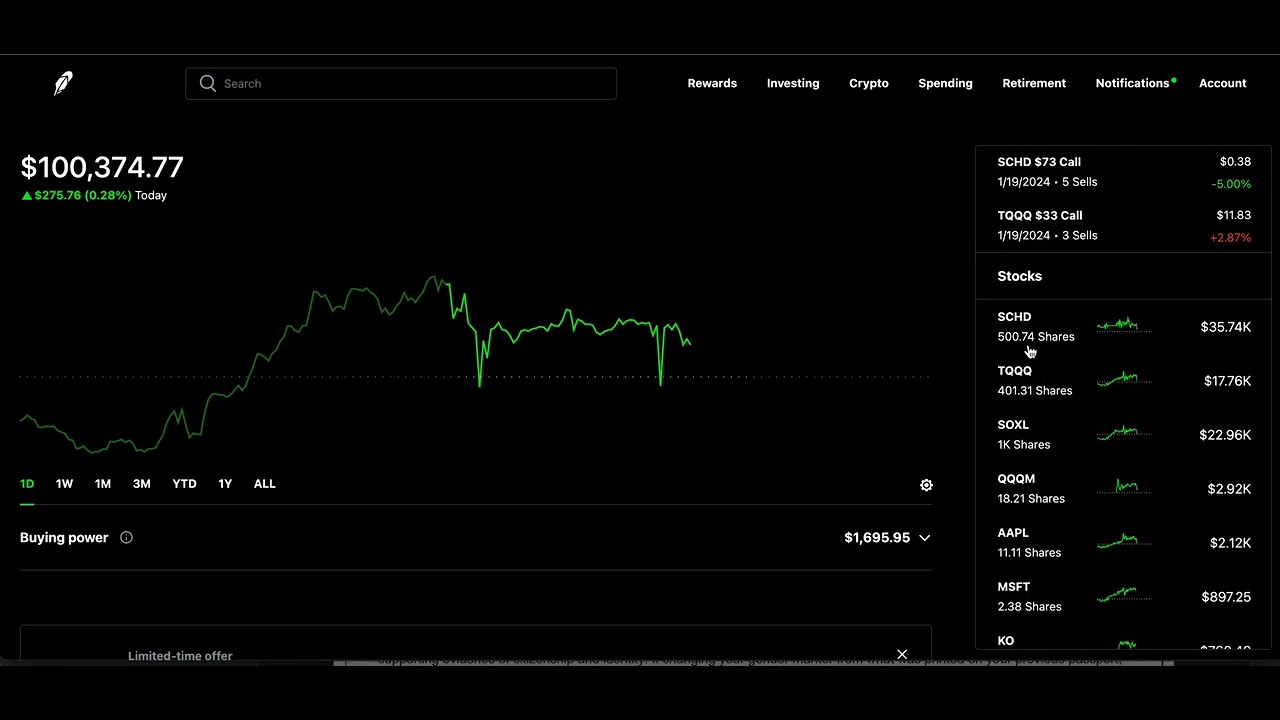Click the SOXL mini sparkline chart

point(1124,433)
